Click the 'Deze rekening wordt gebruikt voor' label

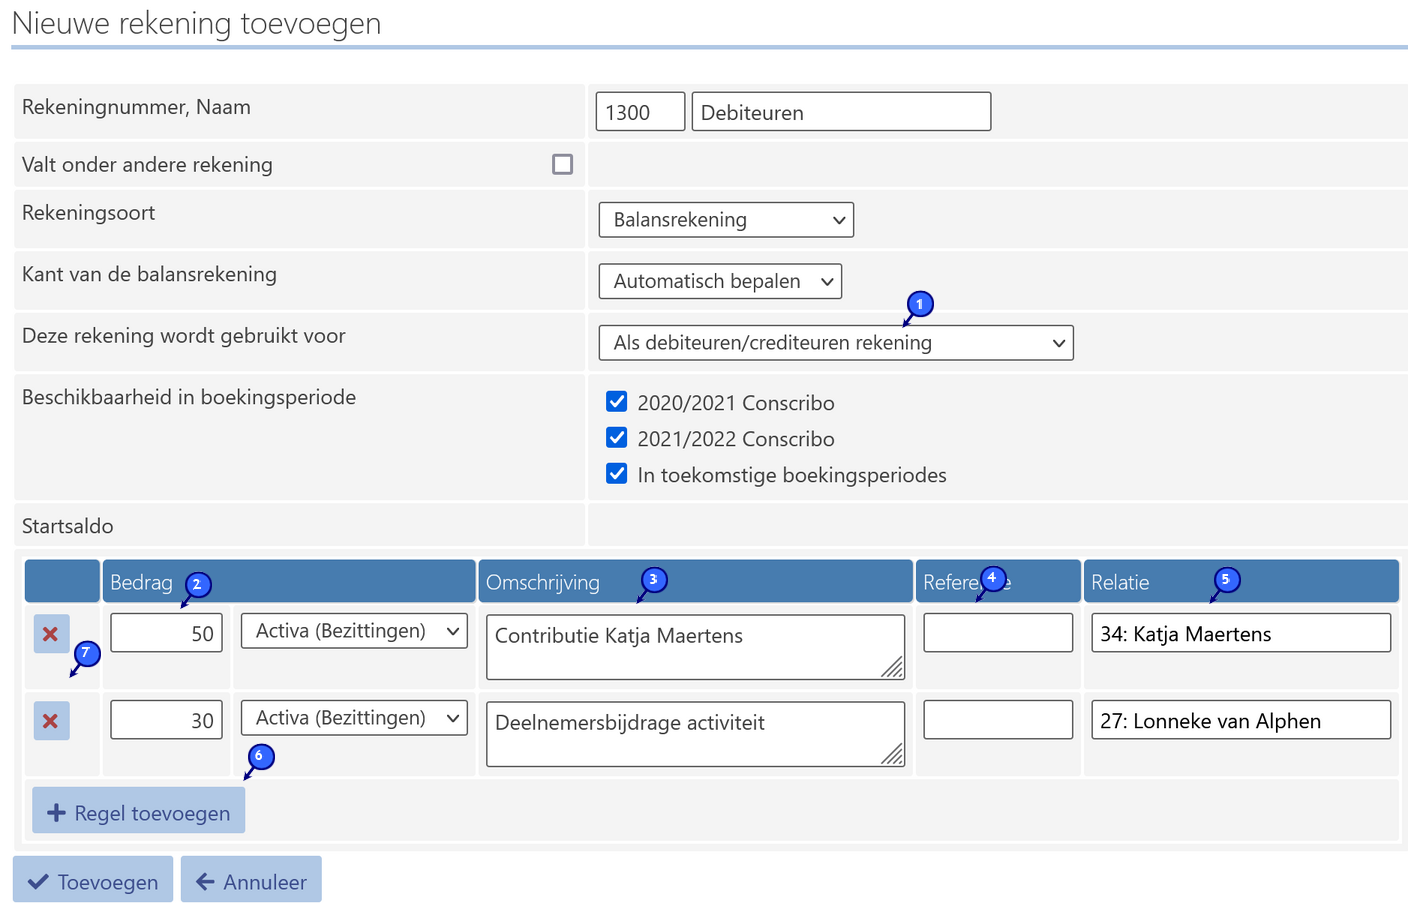pyautogui.click(x=184, y=336)
